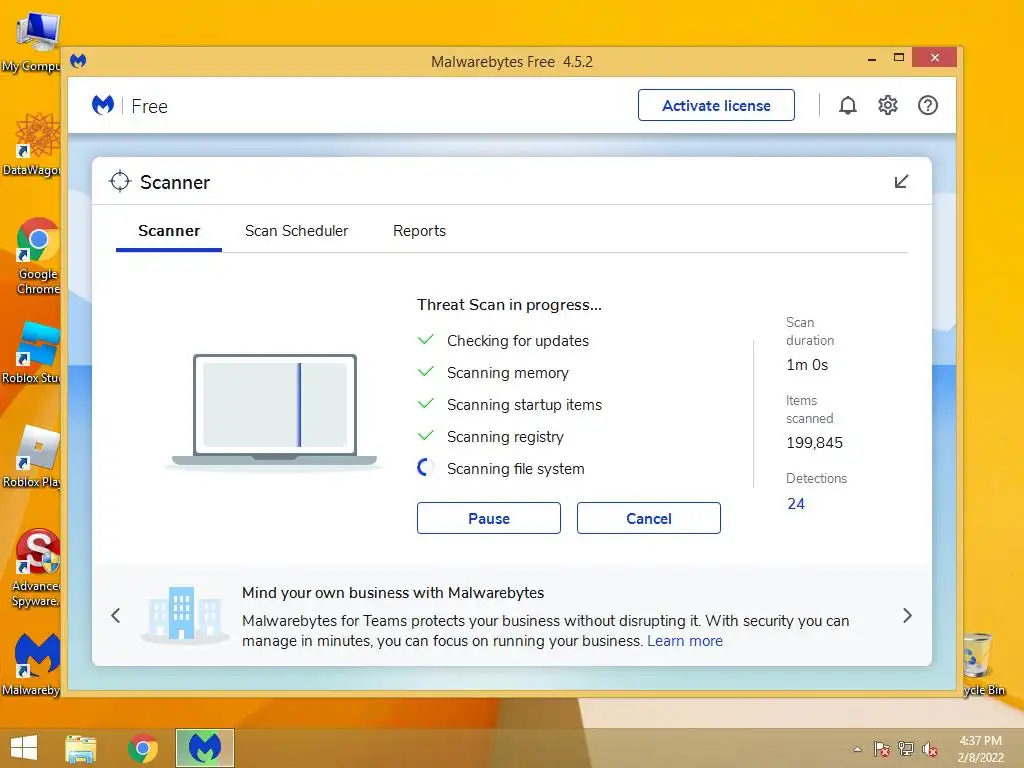Screen dimensions: 1024x768
Task: Click the taskbar clock showing 4:37 PM
Action: click(980, 749)
